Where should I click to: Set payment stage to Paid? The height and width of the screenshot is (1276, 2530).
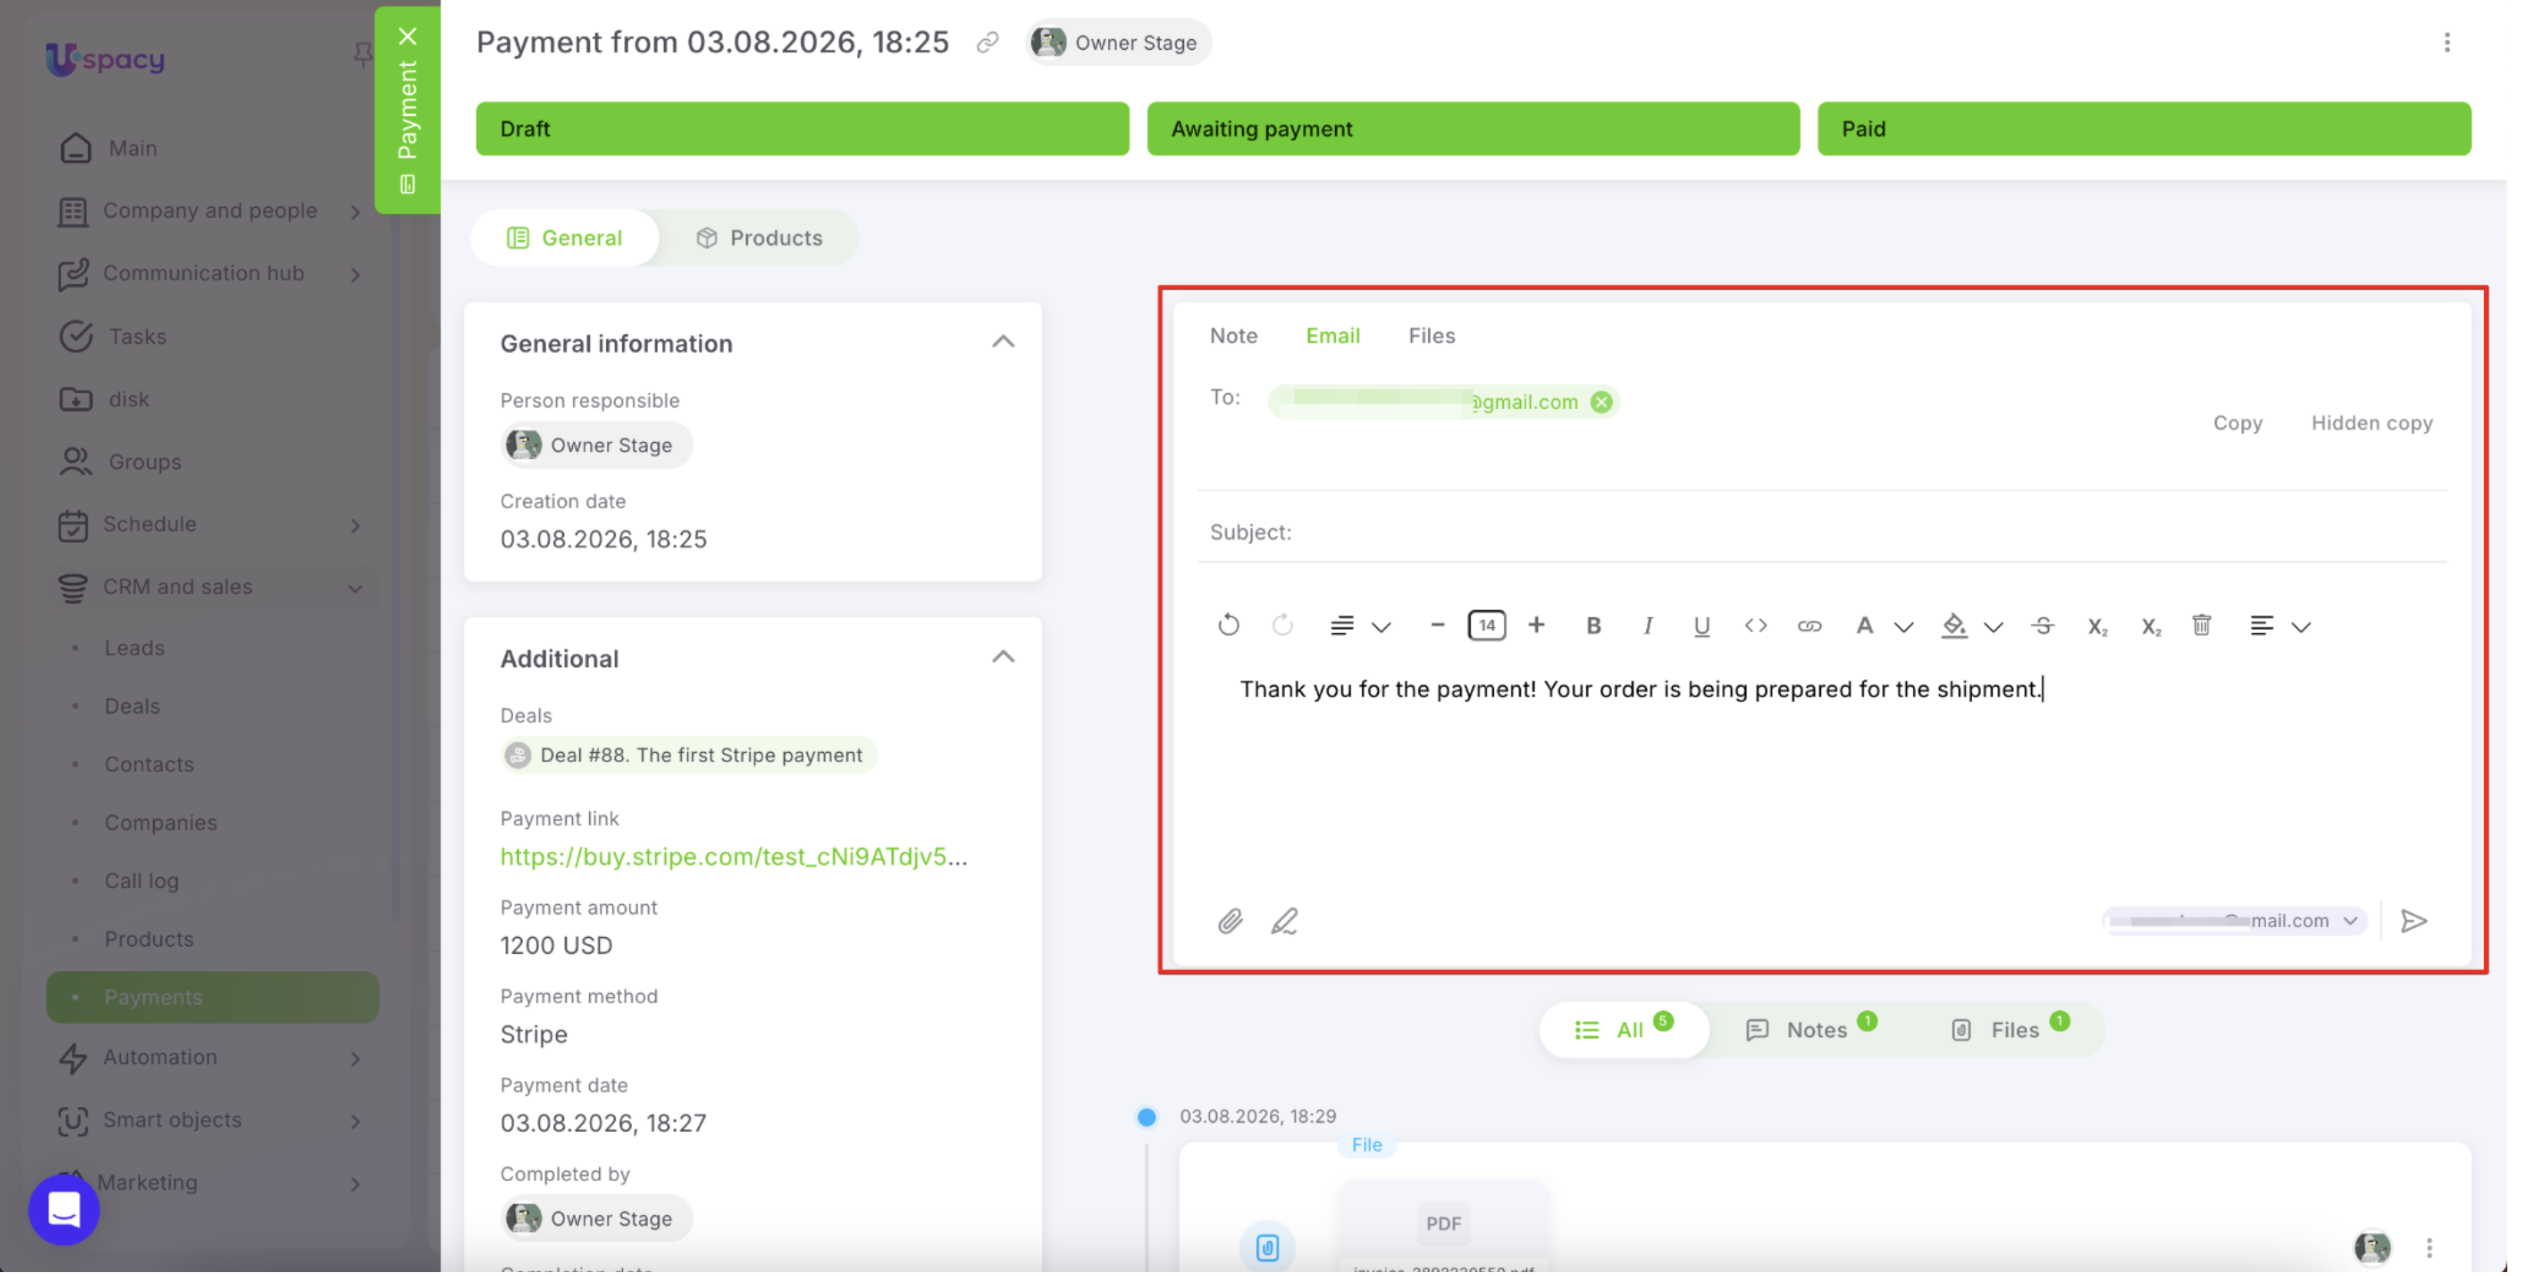(x=2143, y=129)
